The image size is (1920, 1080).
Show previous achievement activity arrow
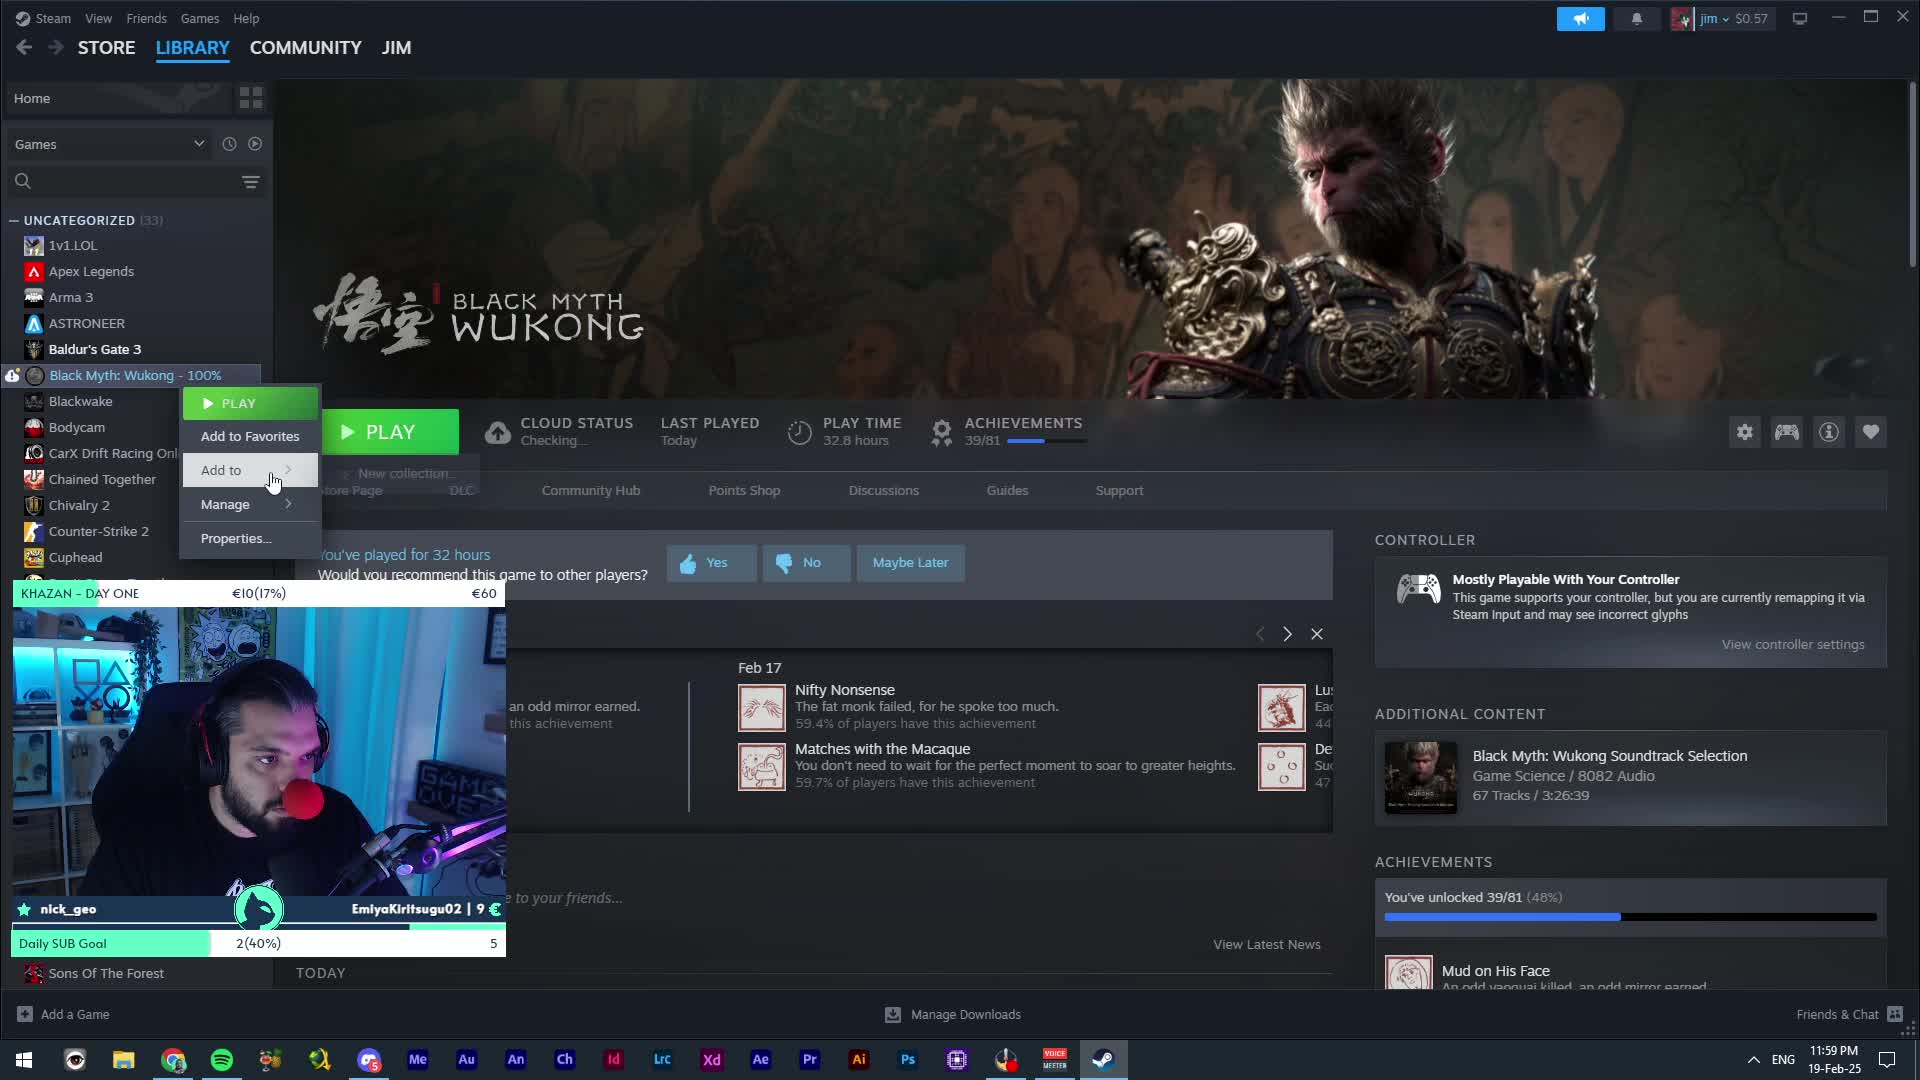point(1260,634)
